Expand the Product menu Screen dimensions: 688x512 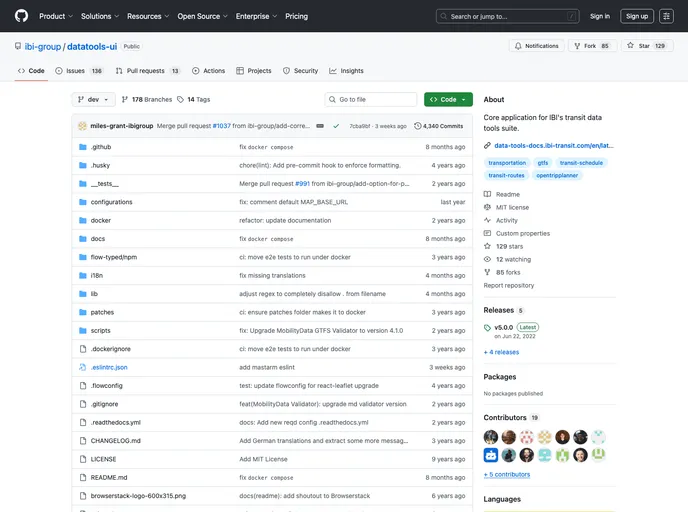tap(56, 16)
